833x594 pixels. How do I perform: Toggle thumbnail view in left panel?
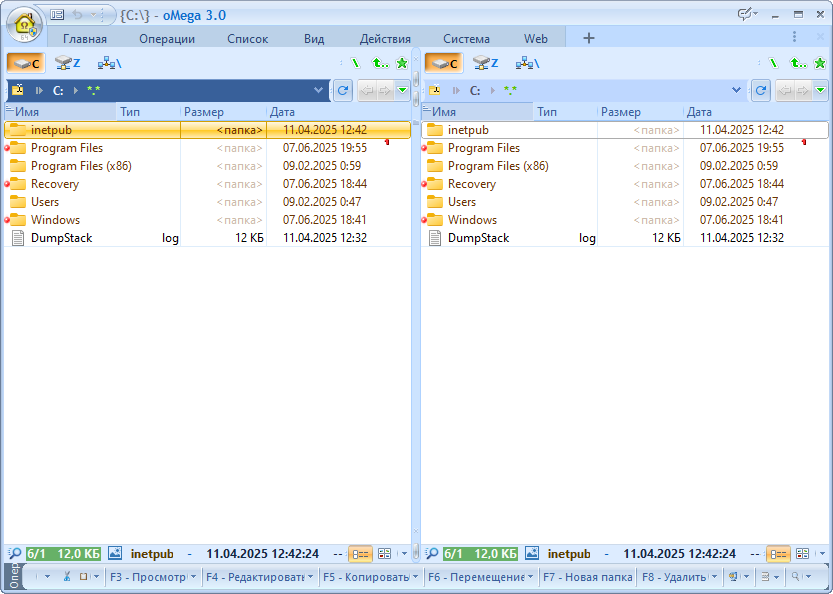coord(384,554)
